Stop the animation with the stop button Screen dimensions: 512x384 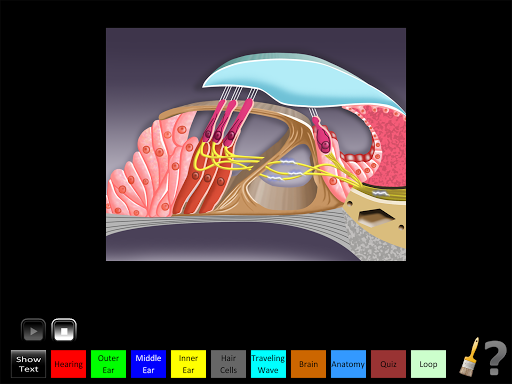click(x=64, y=330)
